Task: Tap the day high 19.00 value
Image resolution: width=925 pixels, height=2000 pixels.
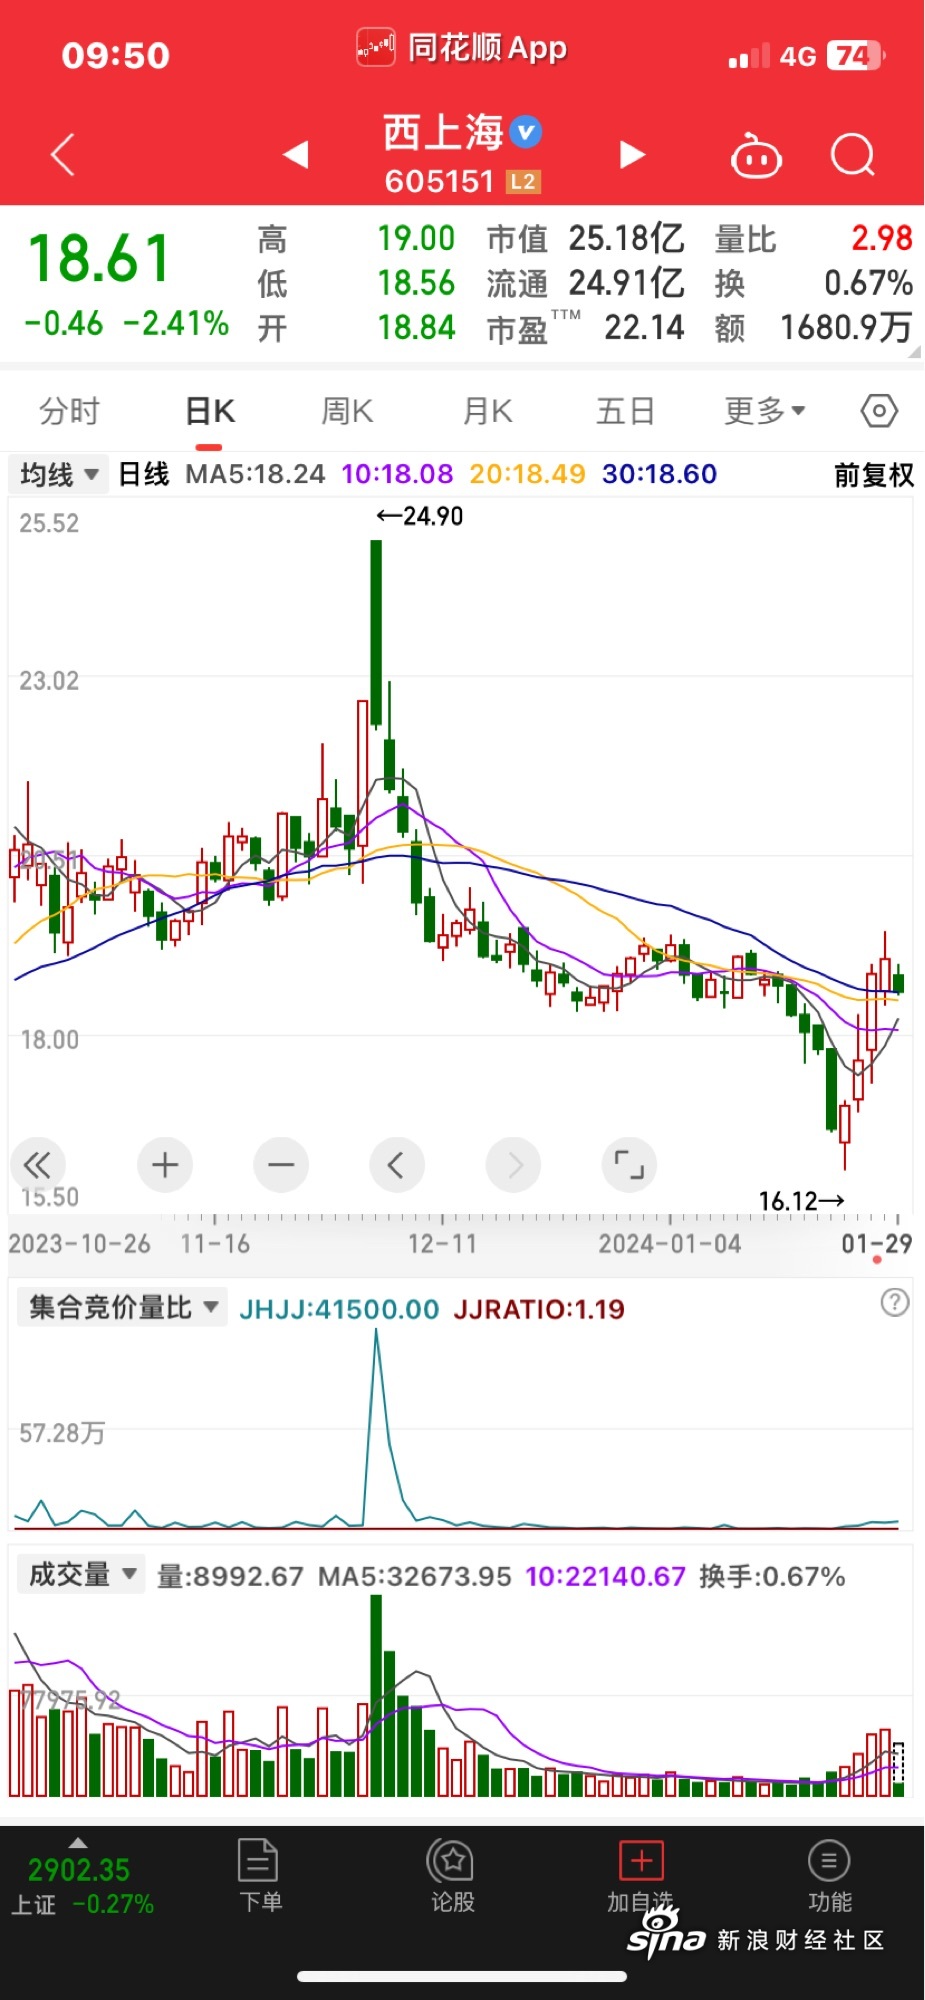Action: [x=416, y=238]
